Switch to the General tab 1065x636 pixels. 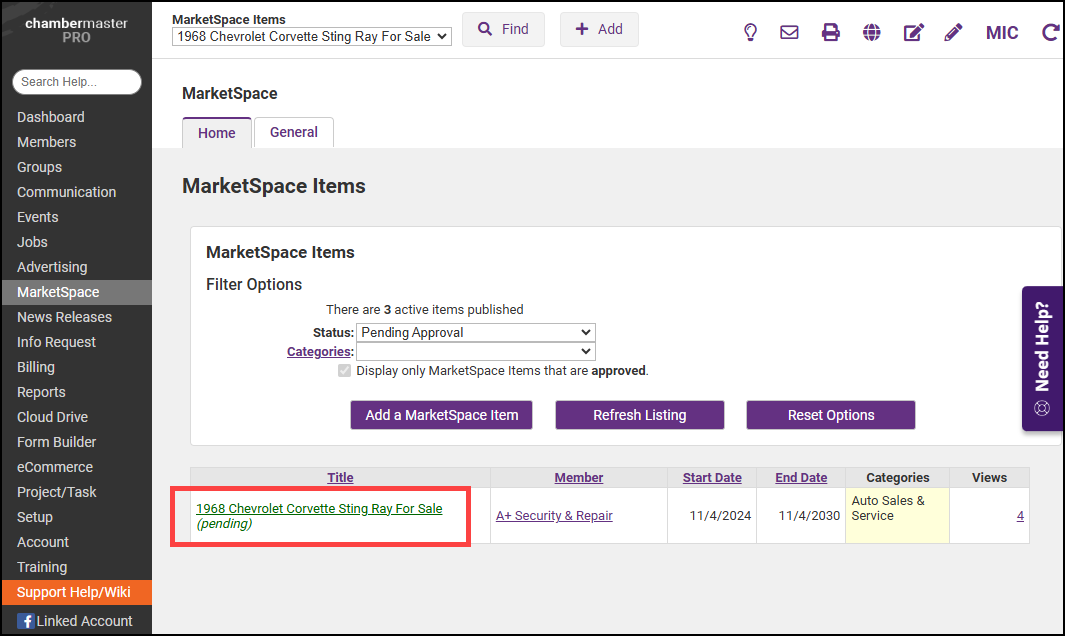click(293, 132)
